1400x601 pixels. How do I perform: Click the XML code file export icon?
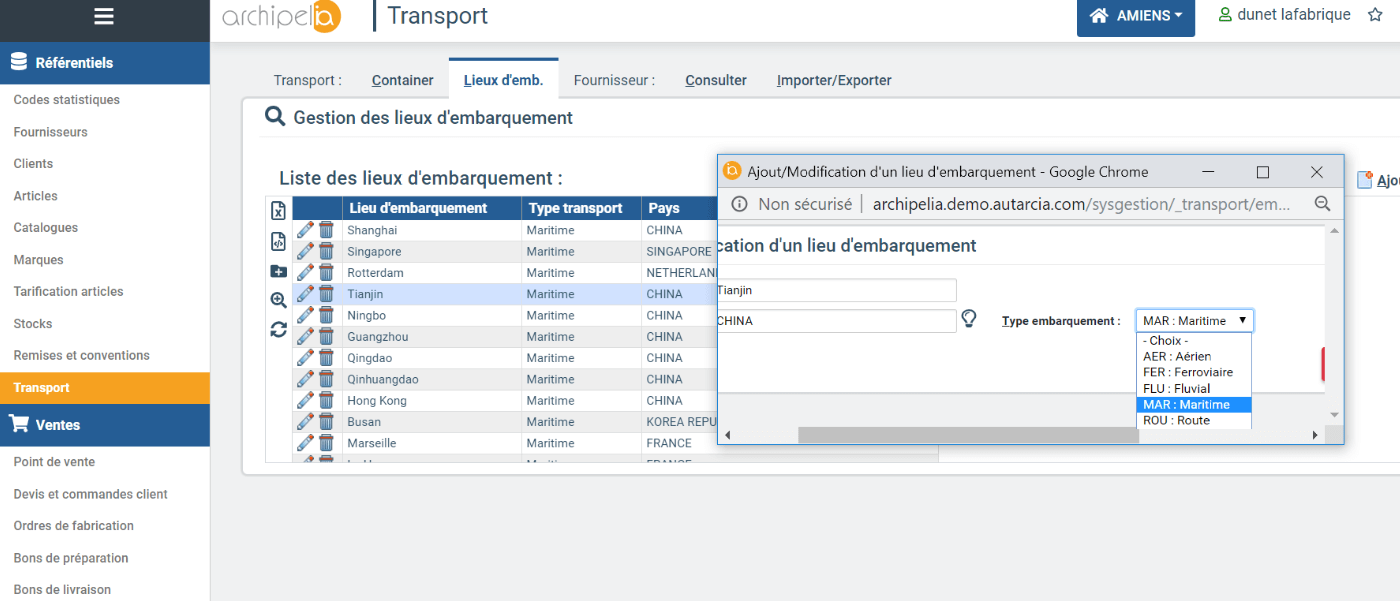tap(279, 241)
